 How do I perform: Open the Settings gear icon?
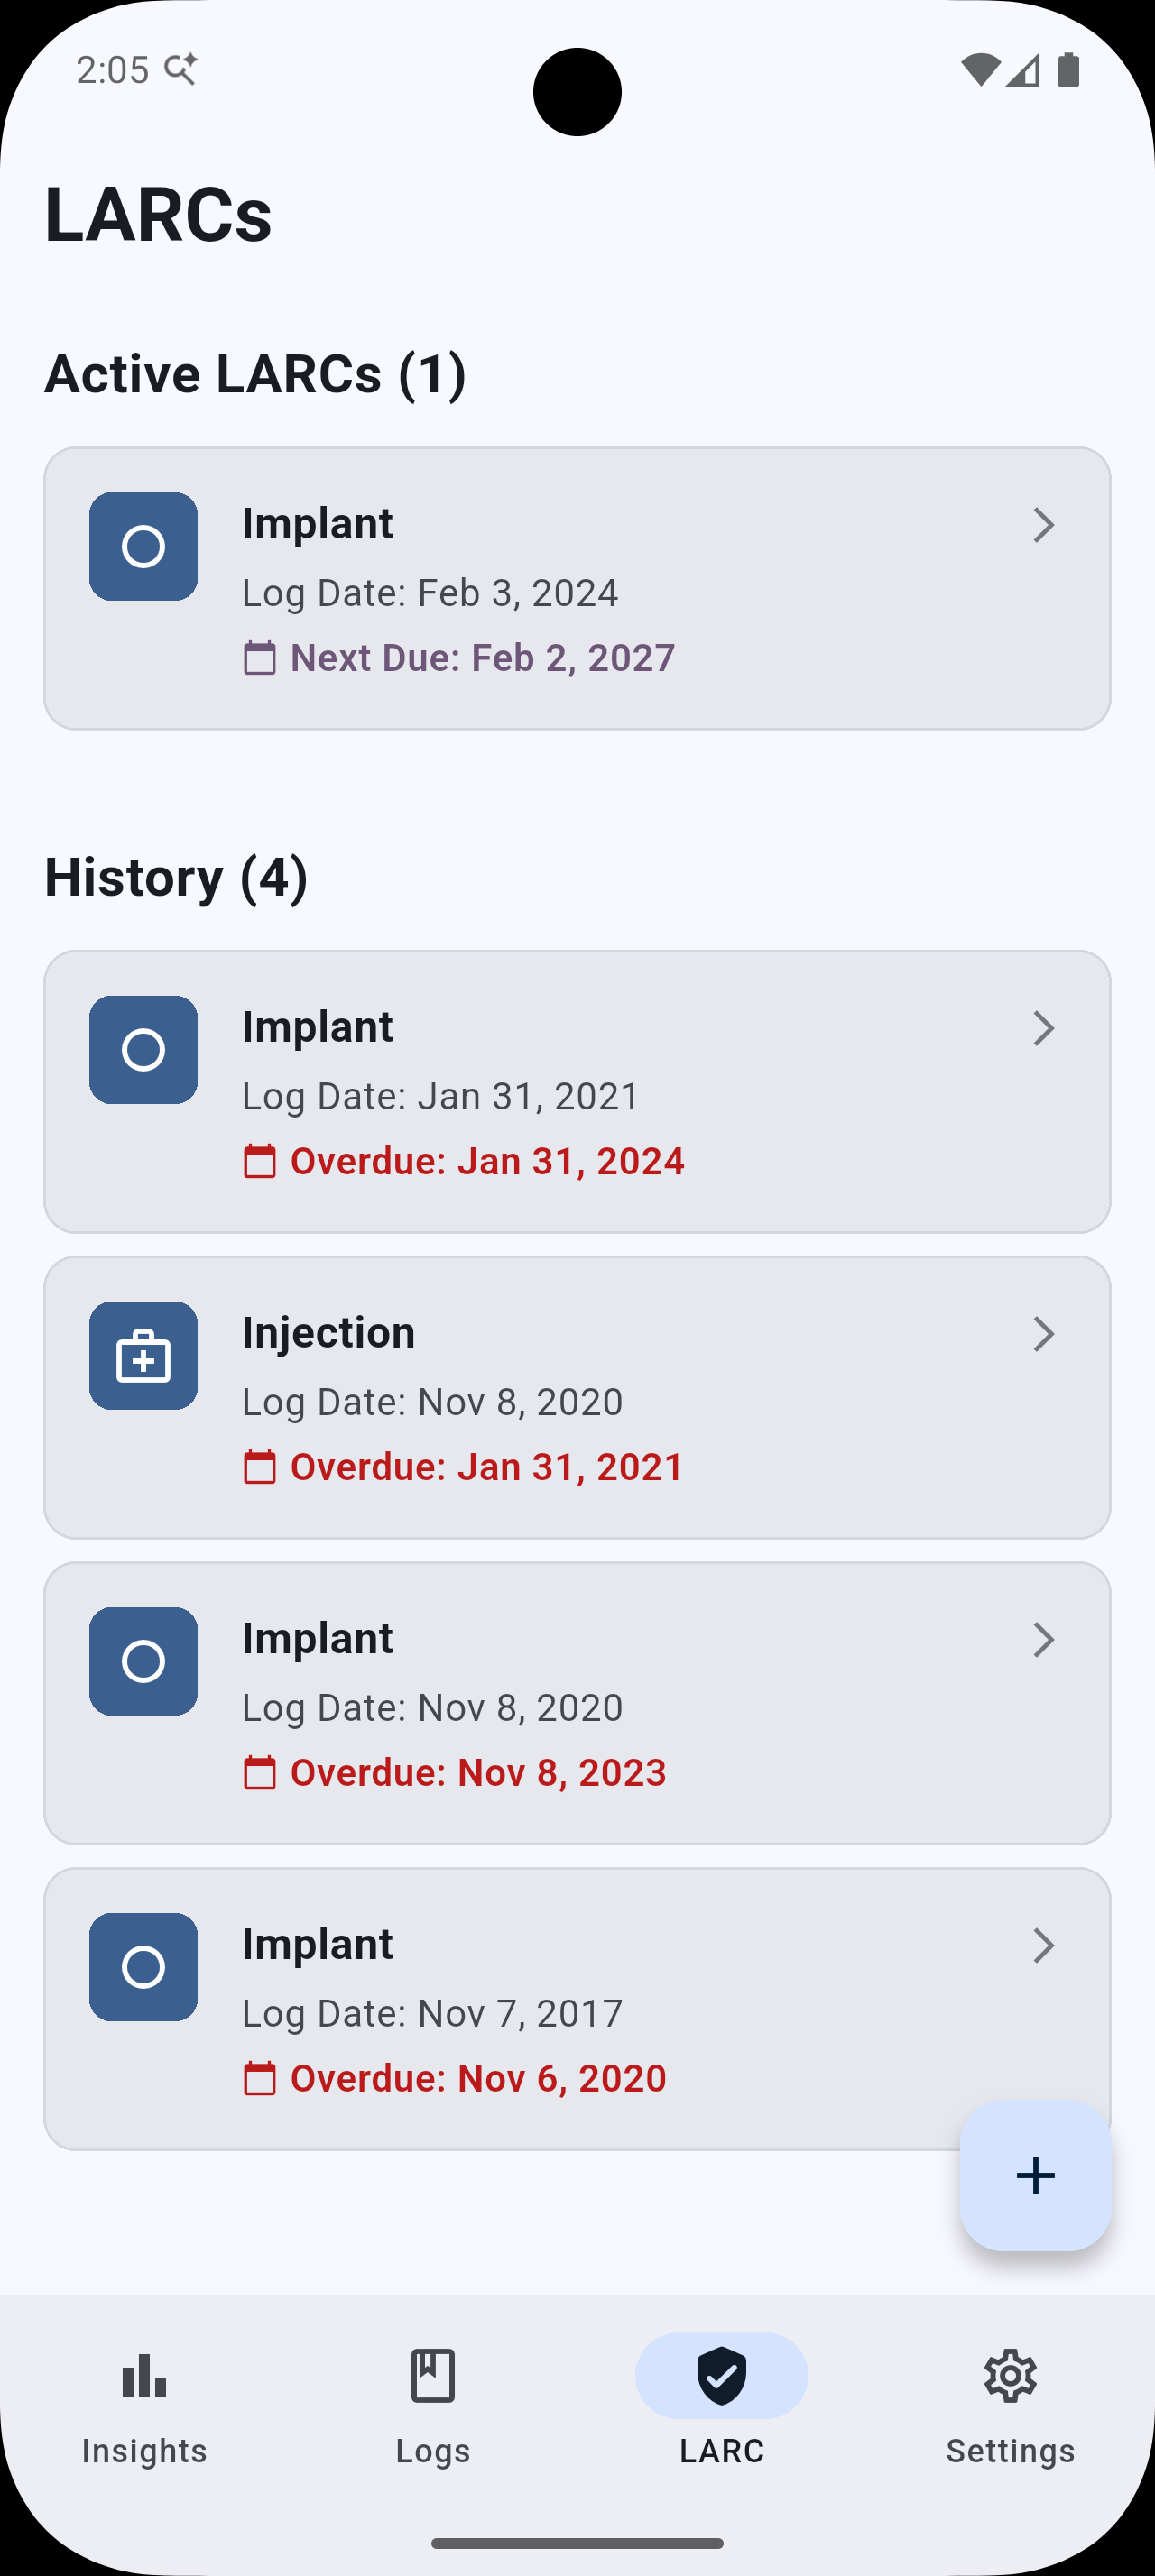tap(1011, 2376)
